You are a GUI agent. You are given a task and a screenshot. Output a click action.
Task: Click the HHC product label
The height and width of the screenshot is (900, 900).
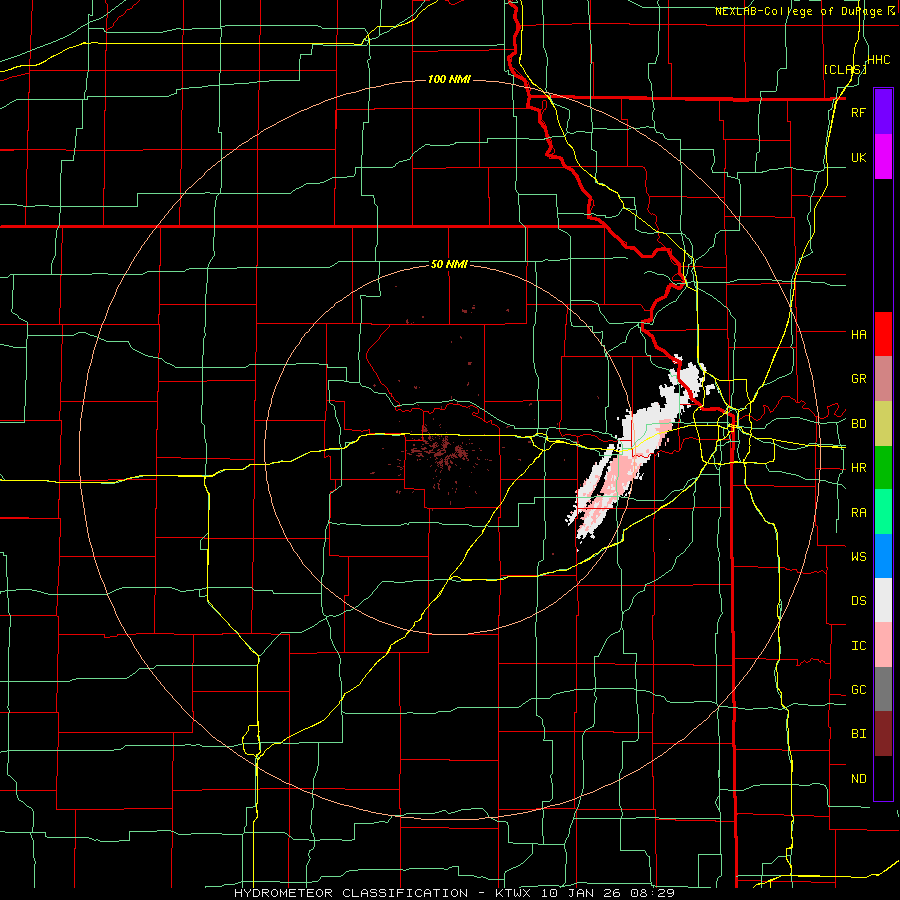click(878, 60)
